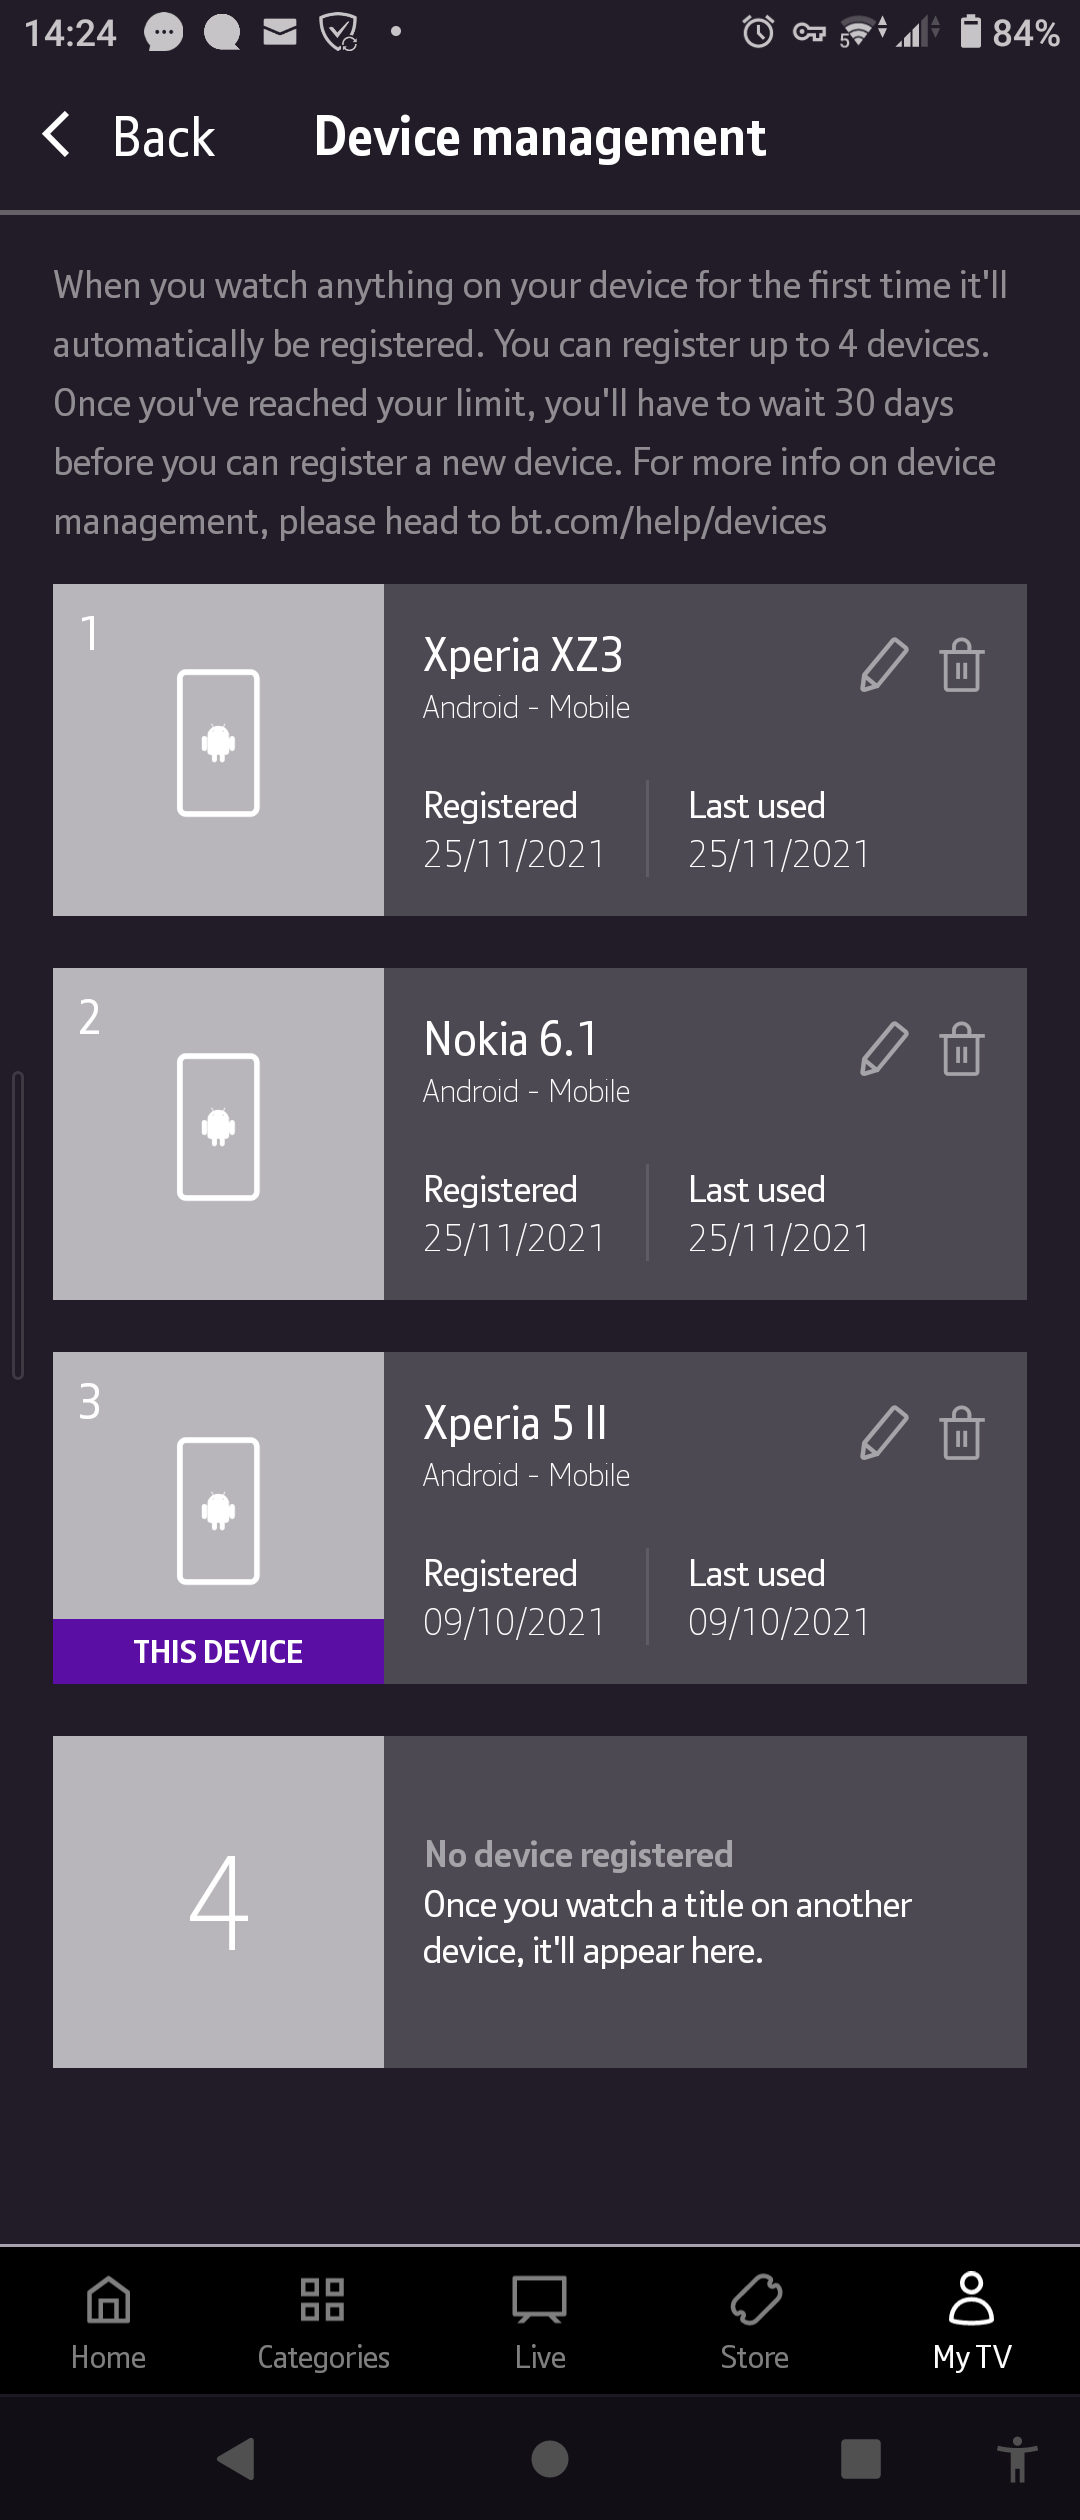Viewport: 1080px width, 2520px height.
Task: Go to Categories tab
Action: 323,2322
